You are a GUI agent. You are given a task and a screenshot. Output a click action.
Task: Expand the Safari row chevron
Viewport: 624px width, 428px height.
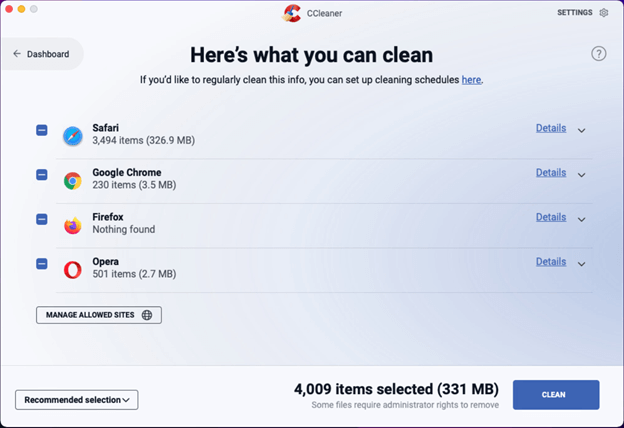(x=581, y=131)
